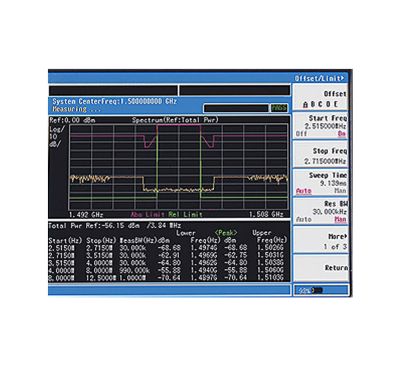Open the More 1 of 3 softkey page
Screen dimensions: 400x366
320,241
